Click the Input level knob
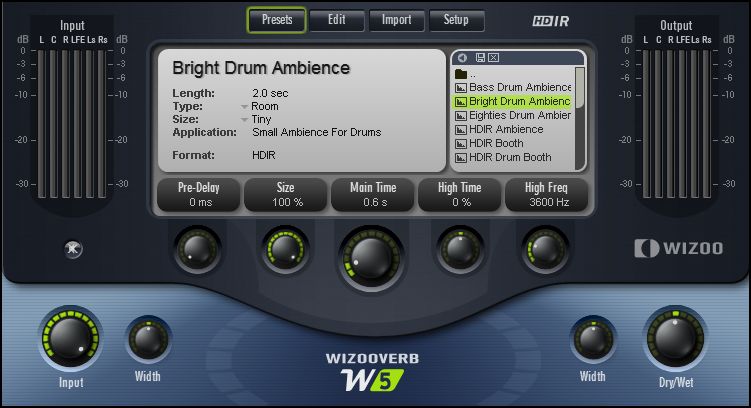 pyautogui.click(x=70, y=339)
